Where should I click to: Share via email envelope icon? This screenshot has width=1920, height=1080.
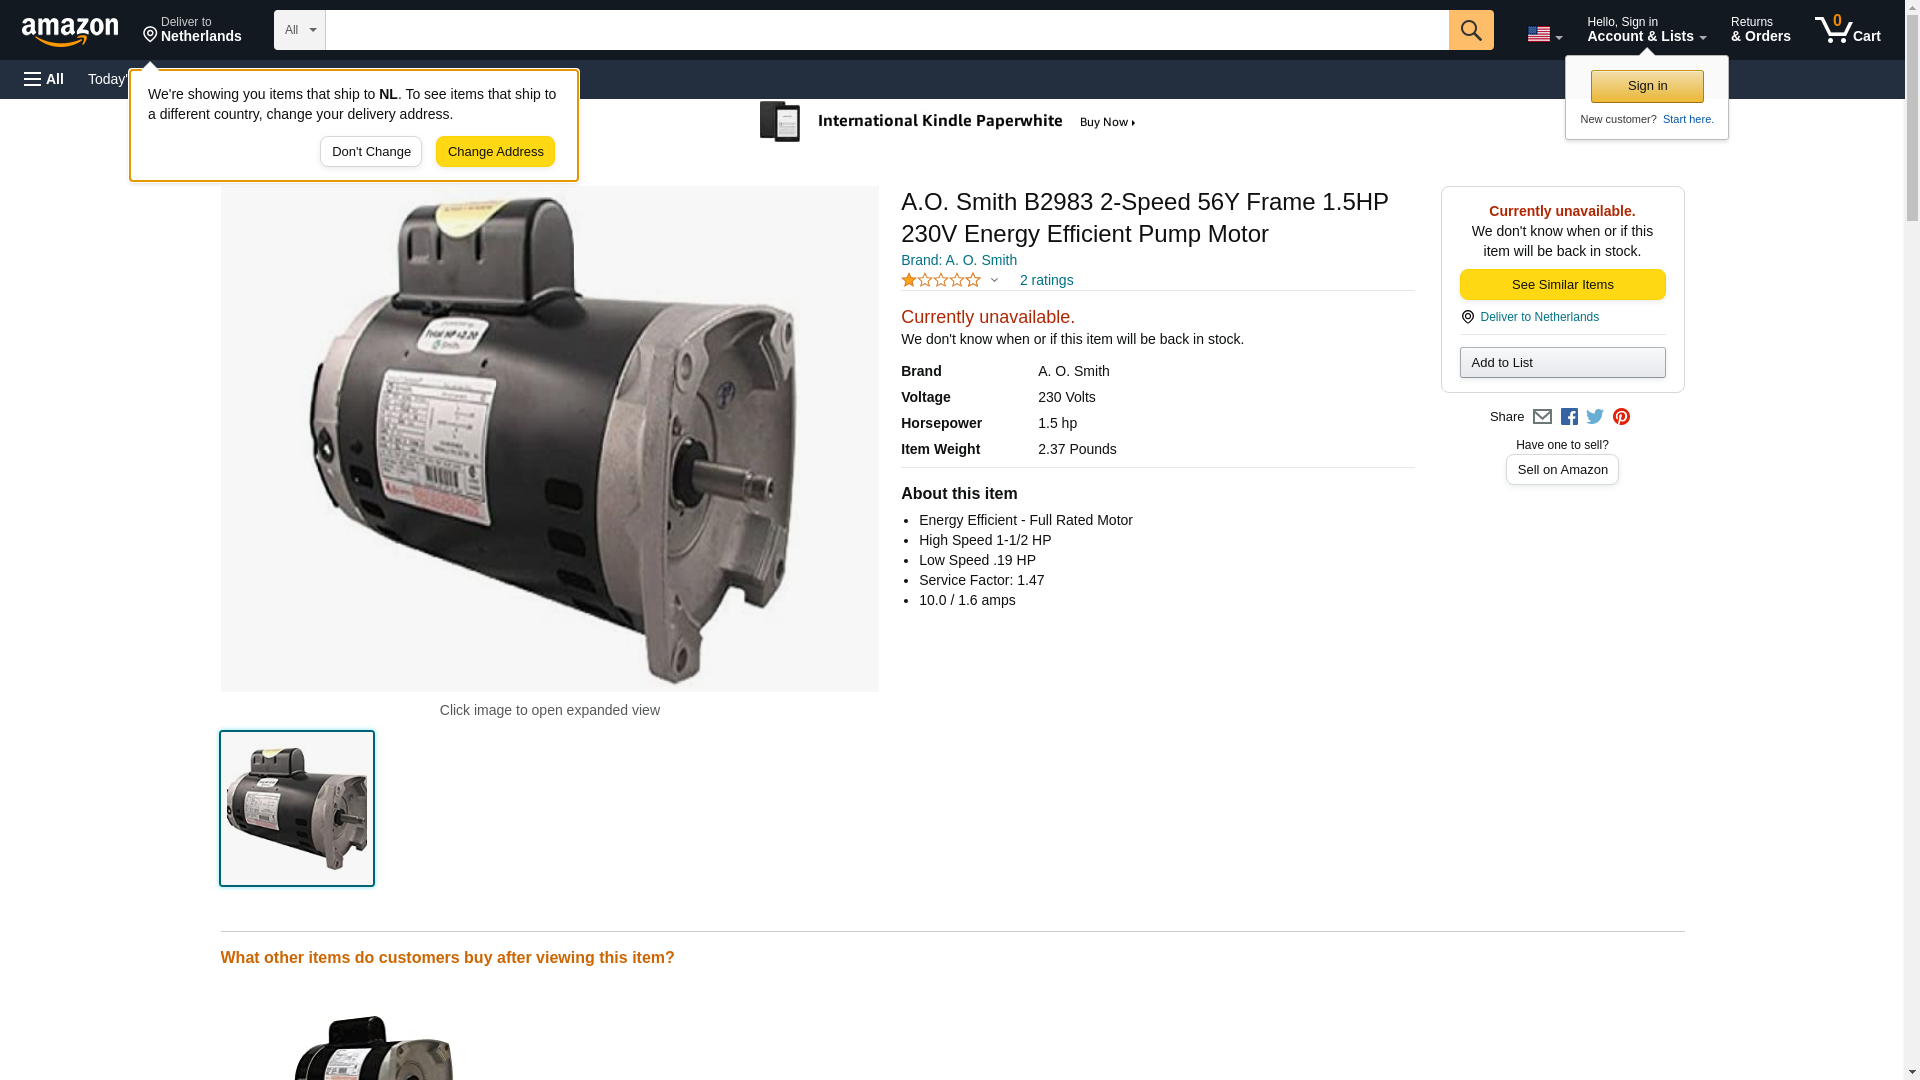[1542, 417]
